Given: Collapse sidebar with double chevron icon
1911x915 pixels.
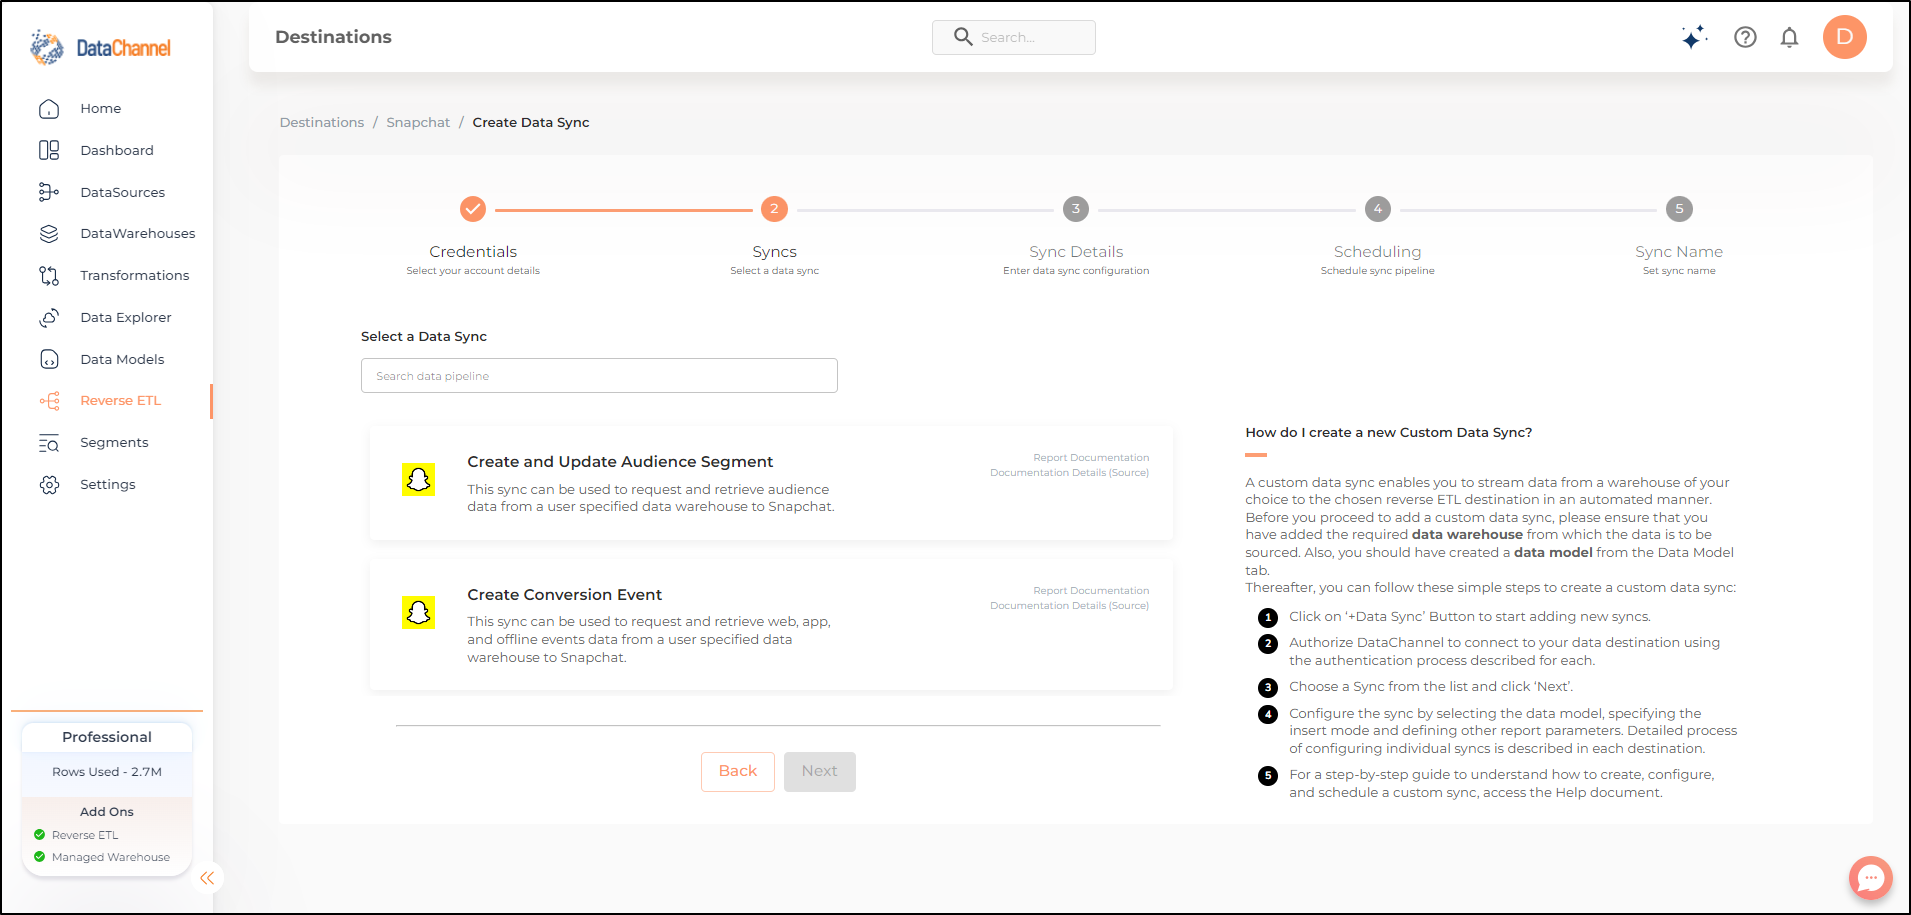Looking at the screenshot, I should (x=207, y=878).
